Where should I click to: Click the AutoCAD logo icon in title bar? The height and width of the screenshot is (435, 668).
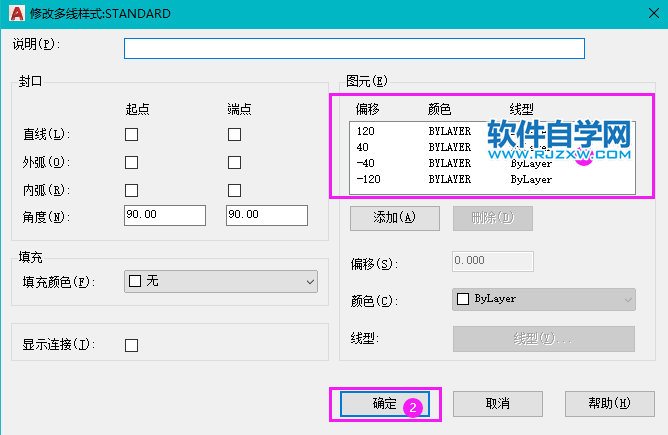tap(17, 14)
